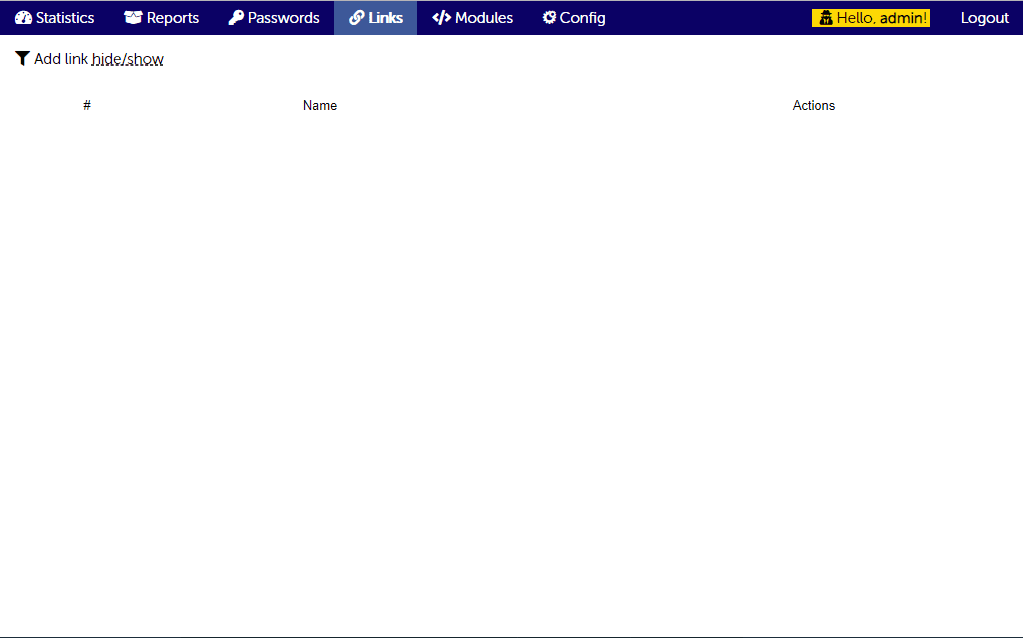Click the key icon beside Passwords
Screen dimensions: 1023x638
point(235,17)
